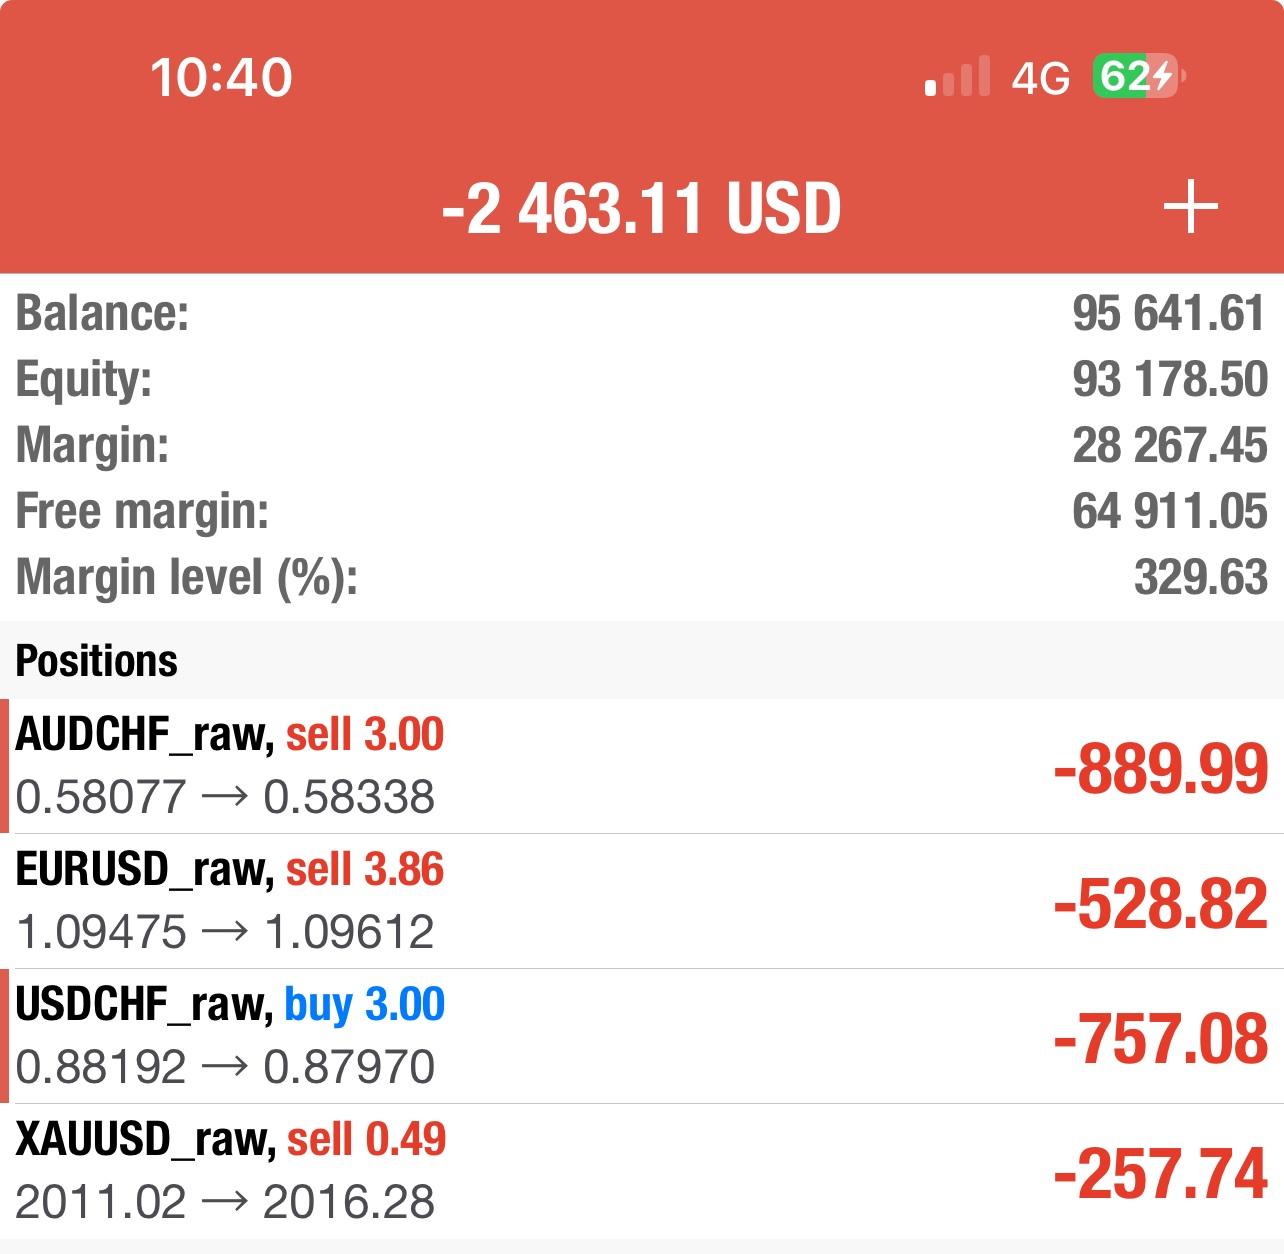
Task: Open the EURUSD_raw sell 3.86 position
Action: coord(642,901)
